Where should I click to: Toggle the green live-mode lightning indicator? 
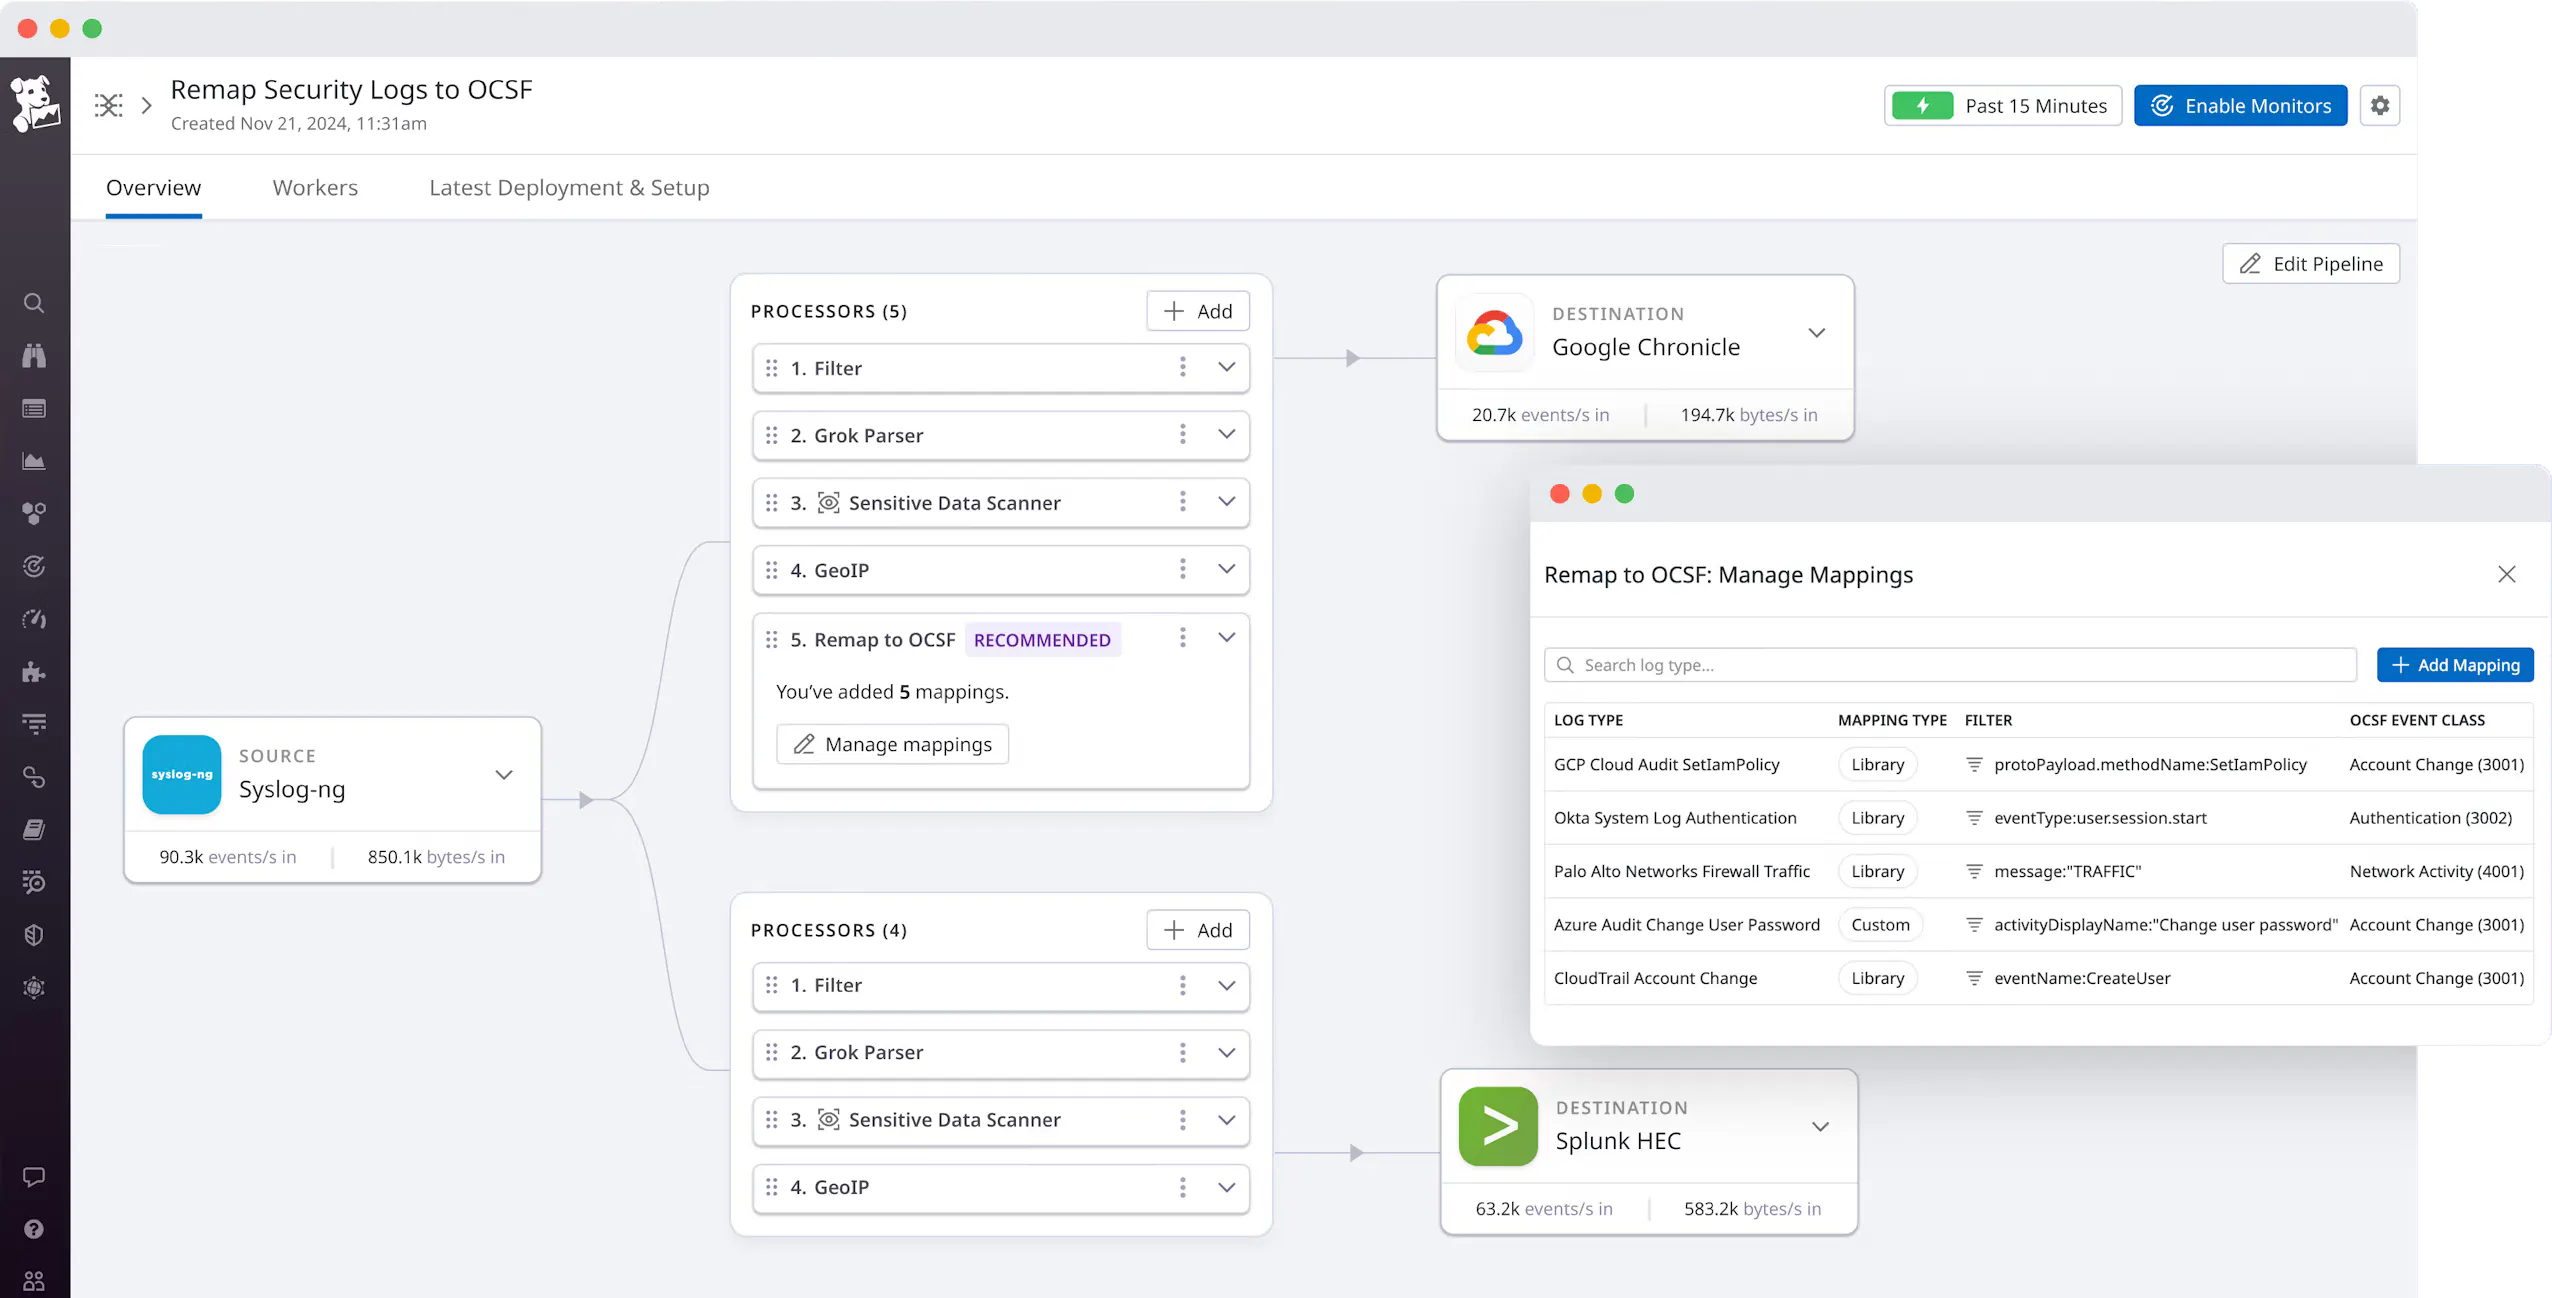[x=1922, y=105]
